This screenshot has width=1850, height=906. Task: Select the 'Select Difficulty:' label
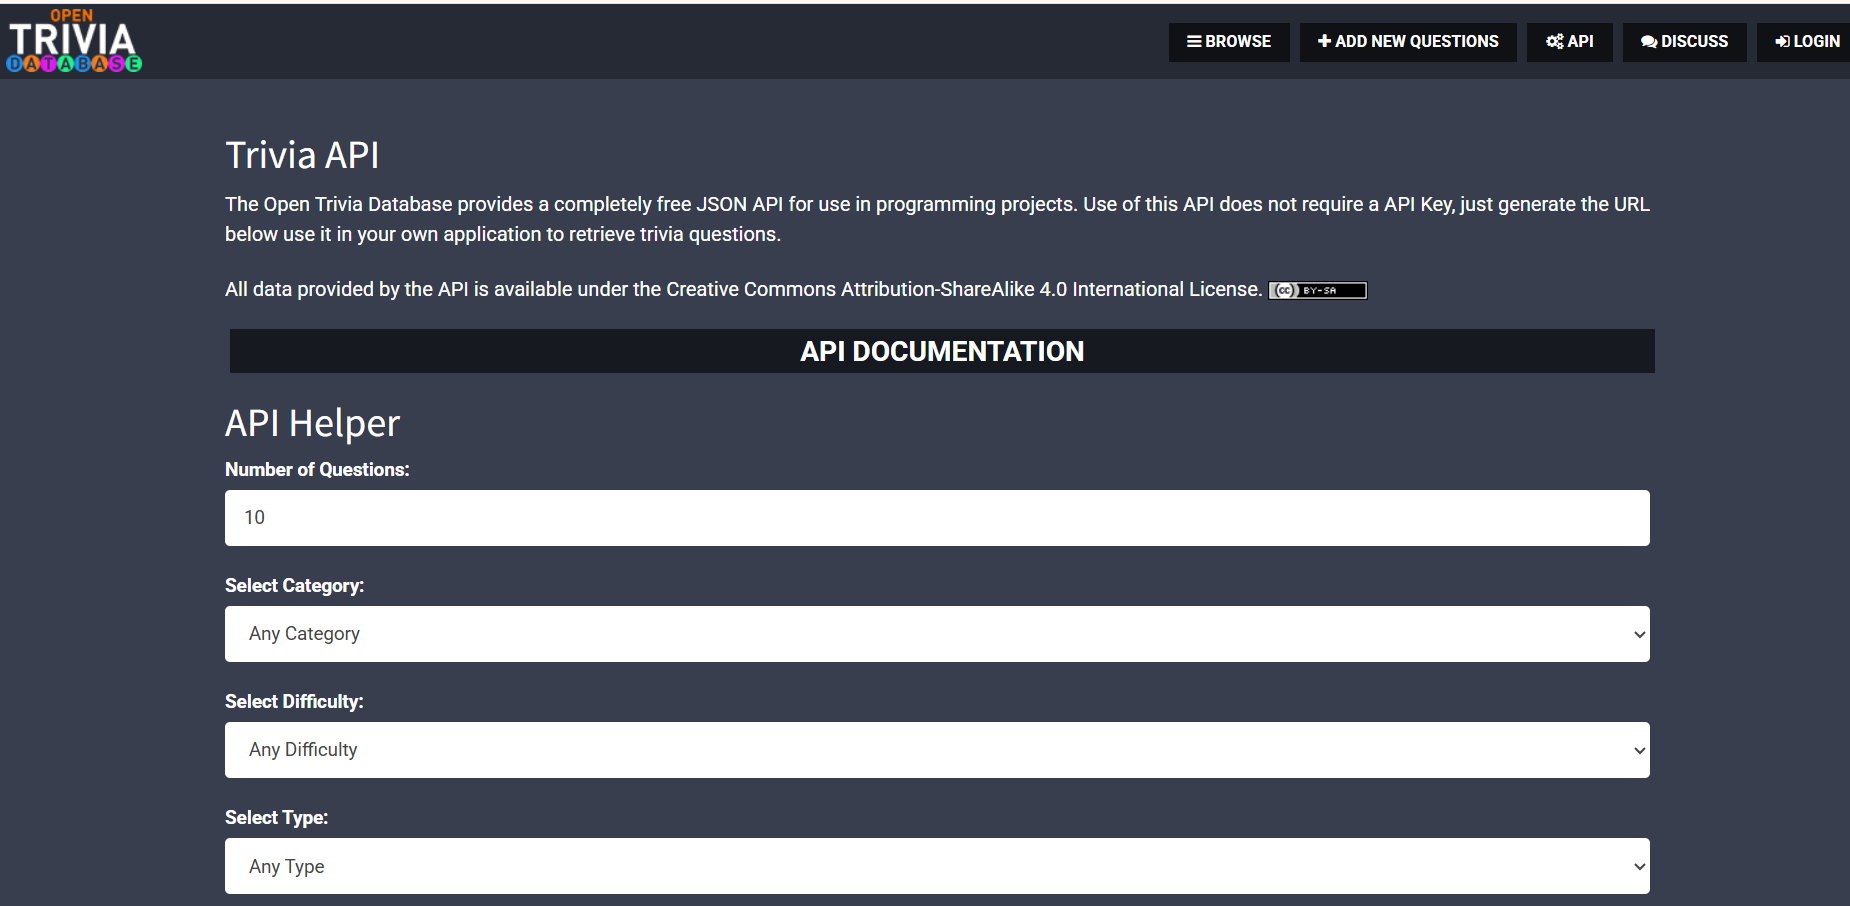pos(294,702)
